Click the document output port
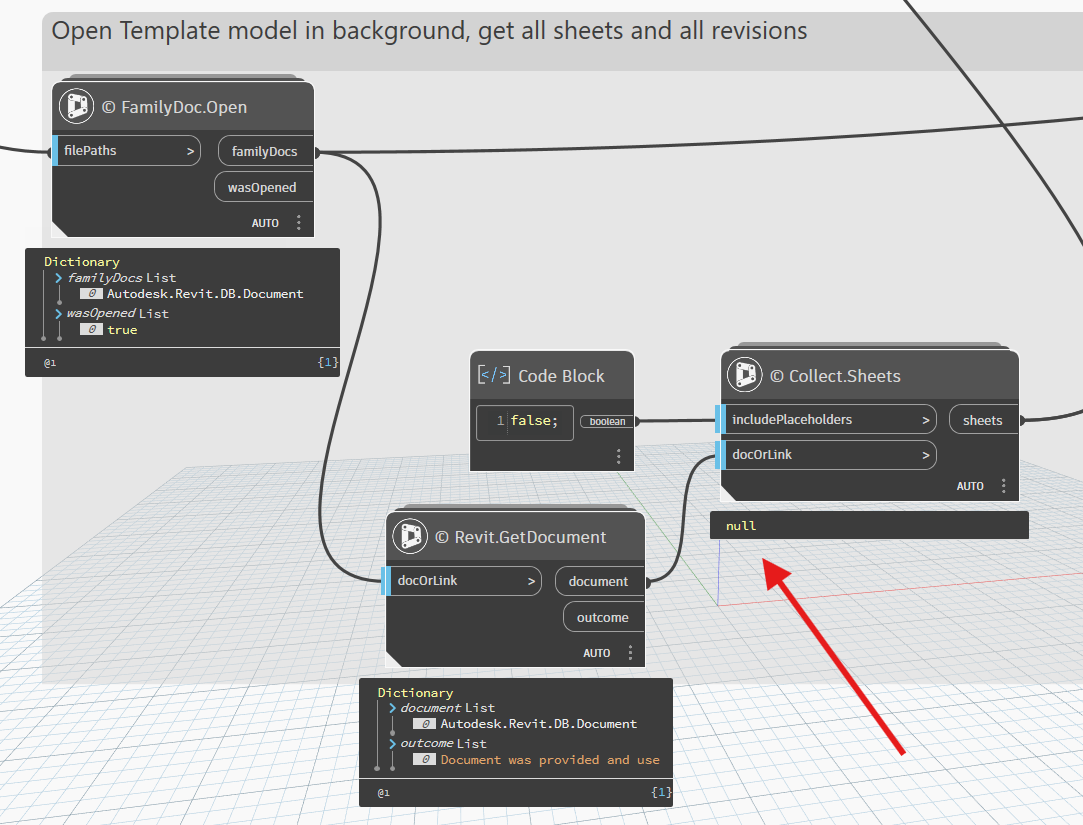The width and height of the screenshot is (1083, 825). point(600,581)
